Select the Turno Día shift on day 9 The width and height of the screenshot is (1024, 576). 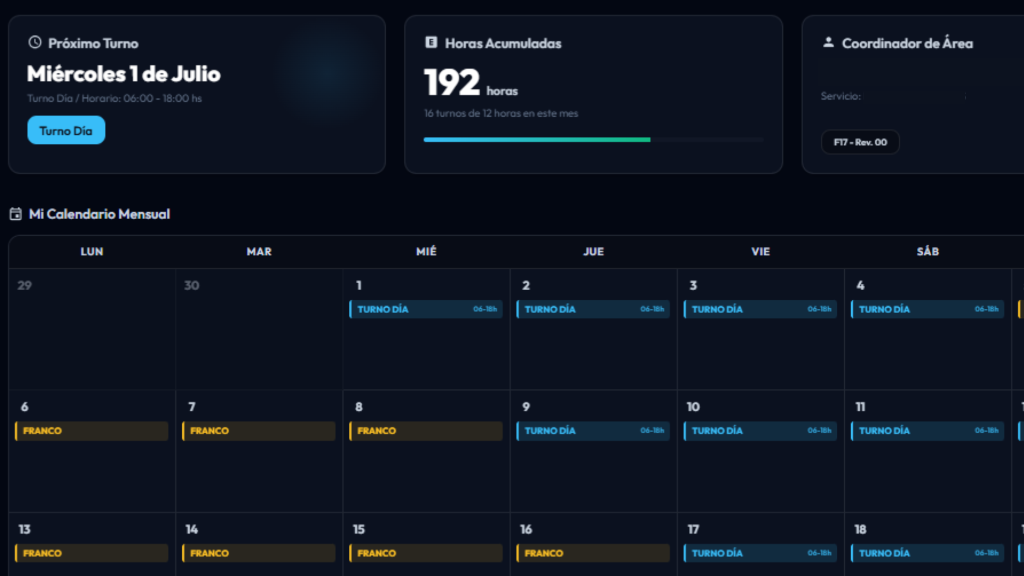click(x=593, y=431)
